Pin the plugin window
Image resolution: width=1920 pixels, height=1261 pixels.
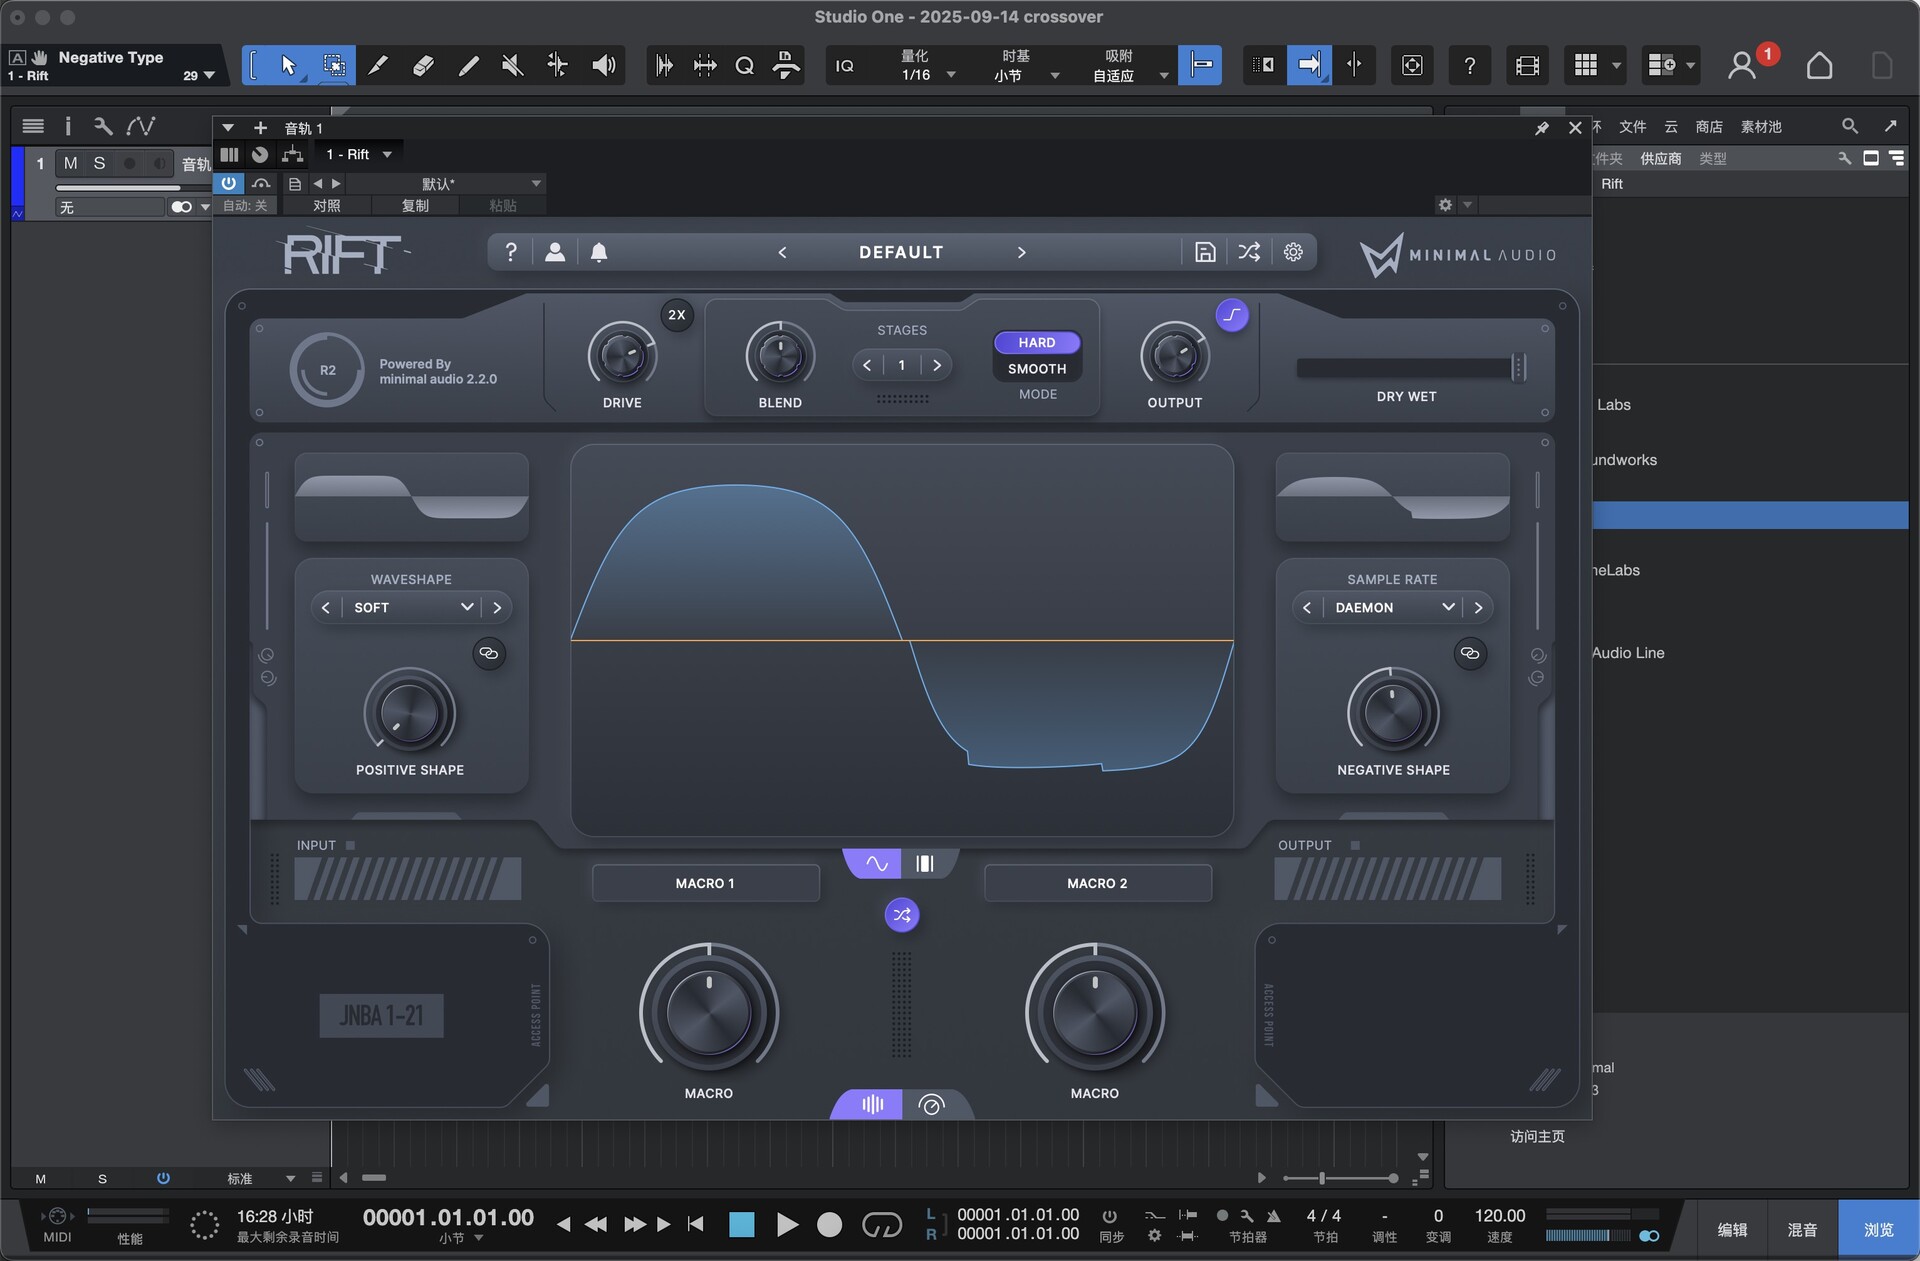(1542, 128)
